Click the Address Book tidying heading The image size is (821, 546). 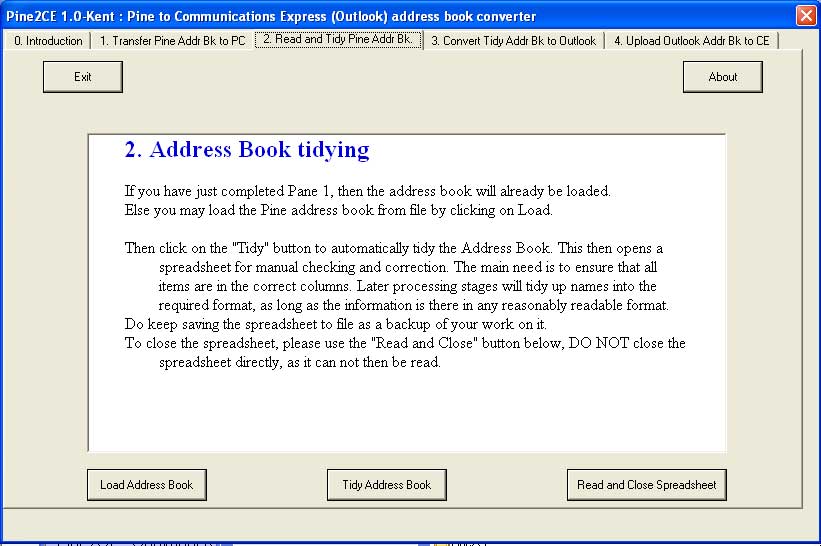click(x=247, y=150)
